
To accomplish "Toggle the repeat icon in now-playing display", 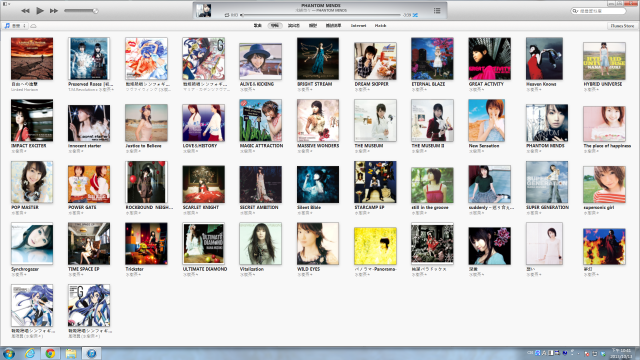I will tap(227, 15).
